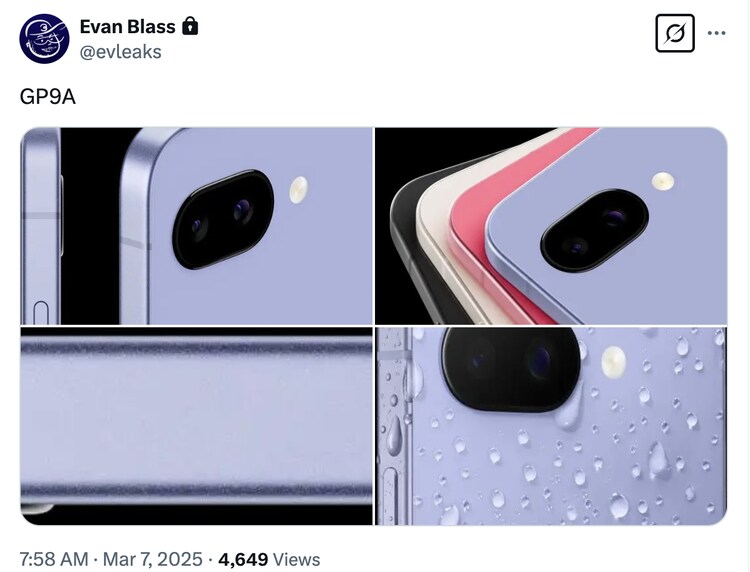The height and width of the screenshot is (572, 750).
Task: Click the camera bar in the first photo
Action: coord(223,219)
